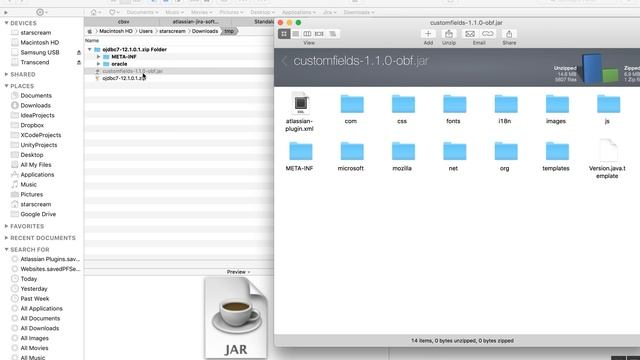The height and width of the screenshot is (360, 640).
Task: Switch archive window to column view
Action: click(307, 34)
